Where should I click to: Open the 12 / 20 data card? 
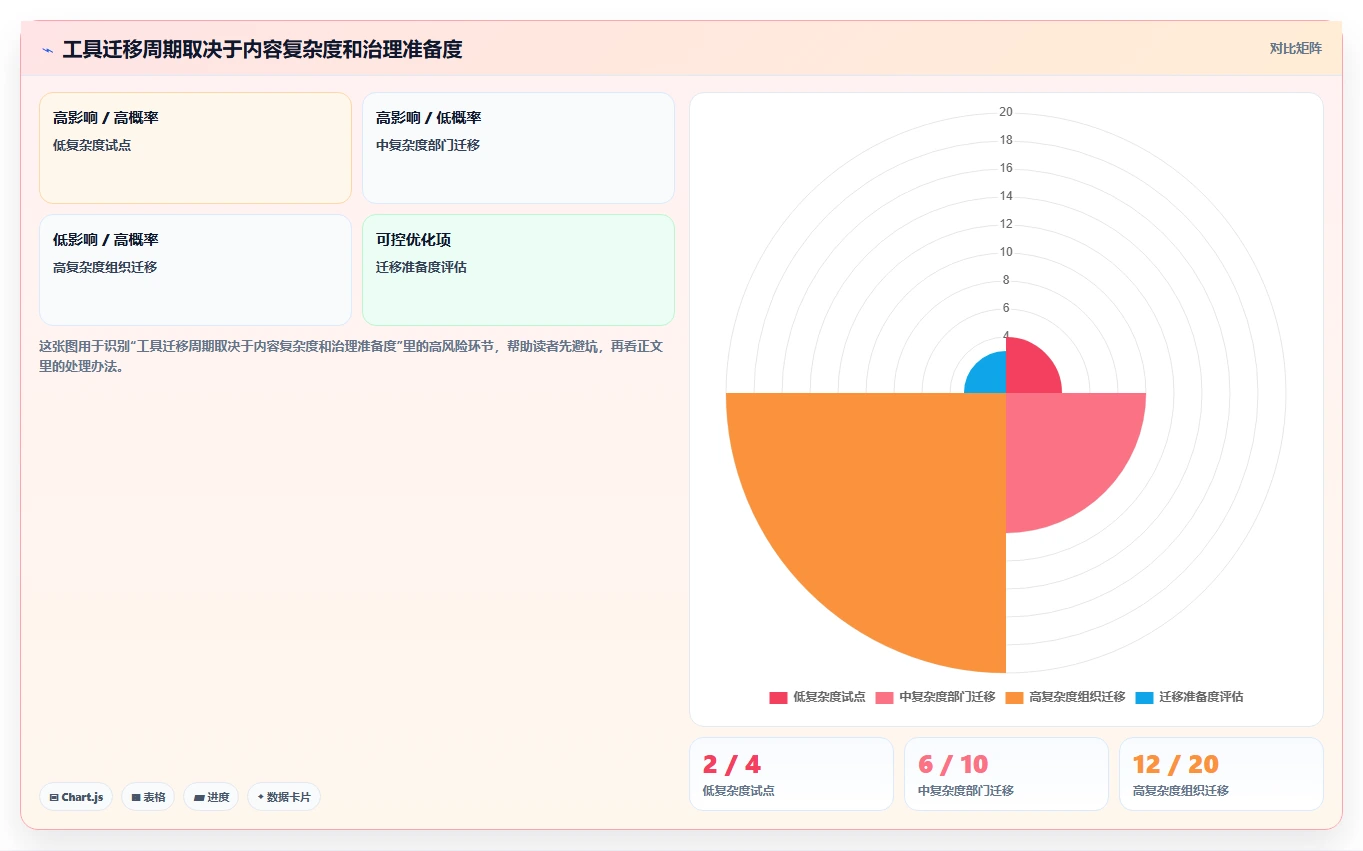1221,774
